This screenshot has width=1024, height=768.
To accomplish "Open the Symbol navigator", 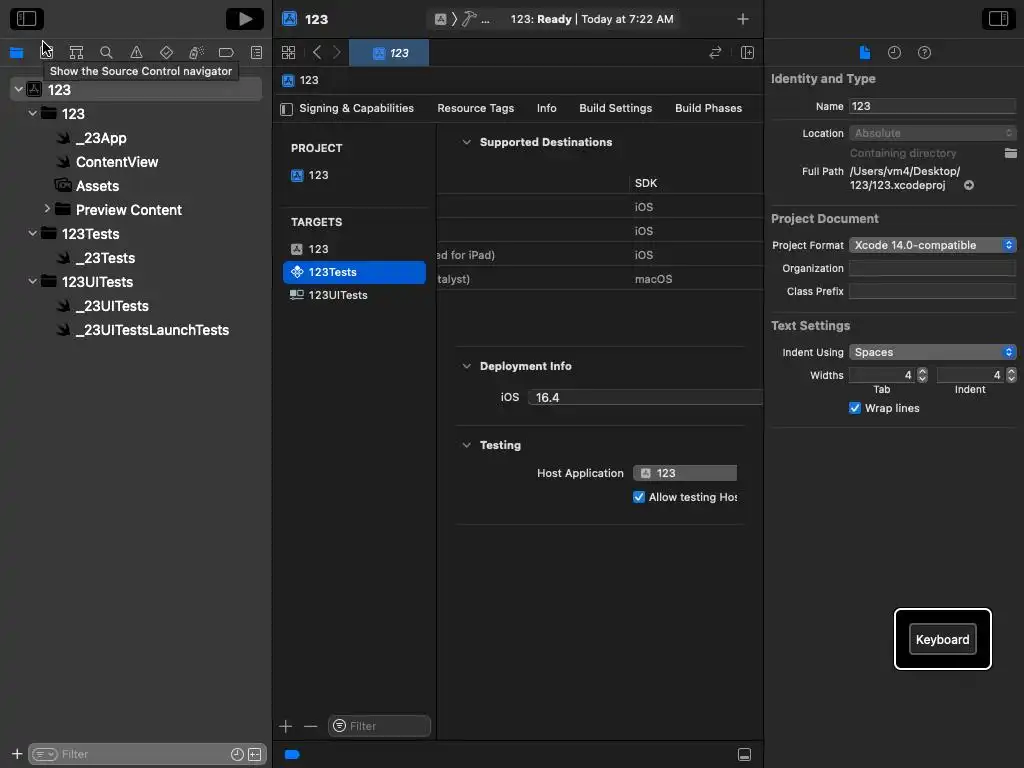I will 76,52.
